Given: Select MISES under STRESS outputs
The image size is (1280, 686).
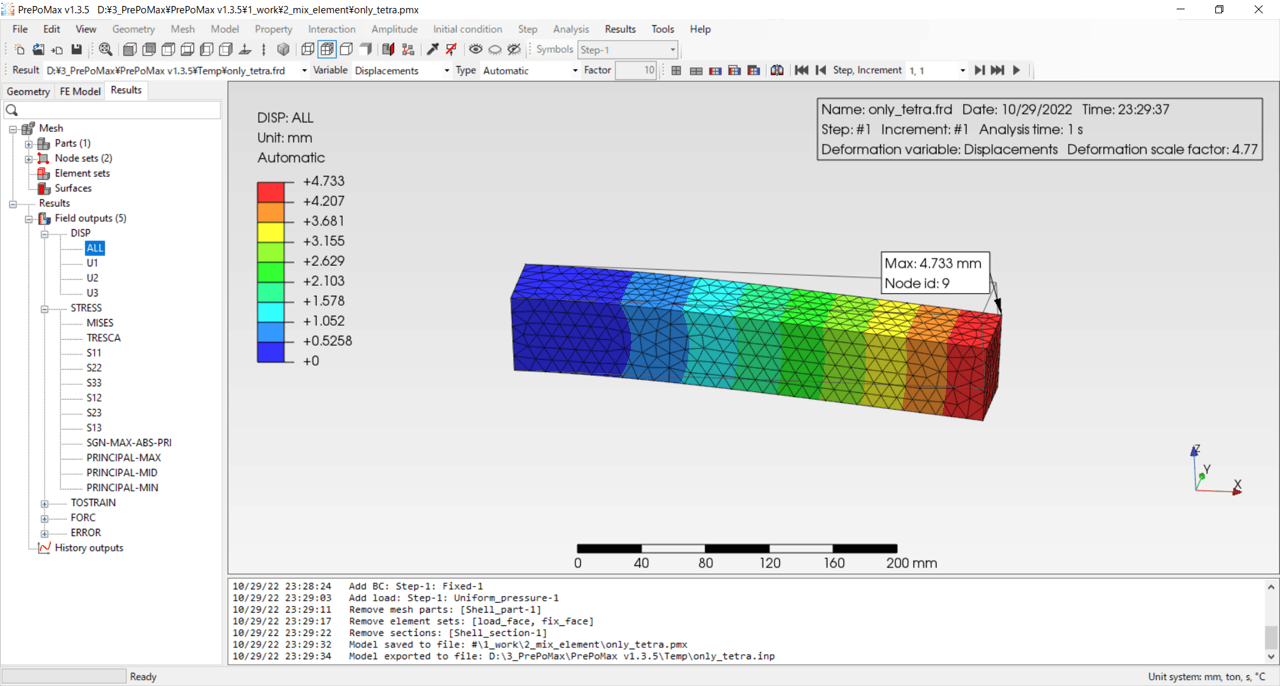Looking at the screenshot, I should (100, 323).
